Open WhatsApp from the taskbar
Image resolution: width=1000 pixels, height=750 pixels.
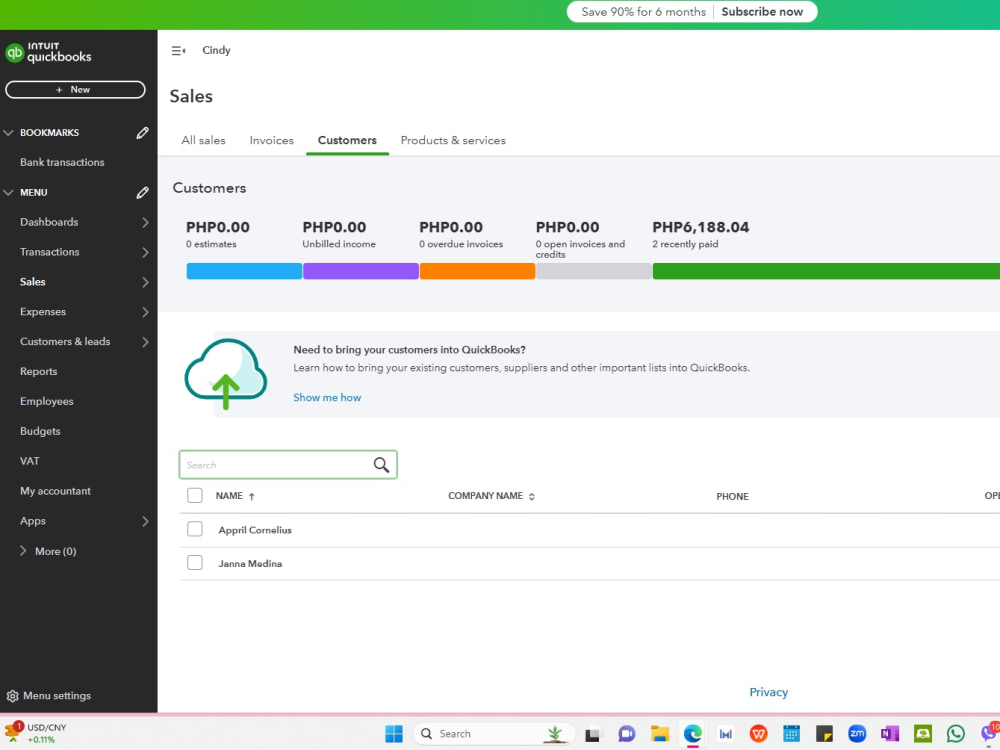click(x=955, y=734)
